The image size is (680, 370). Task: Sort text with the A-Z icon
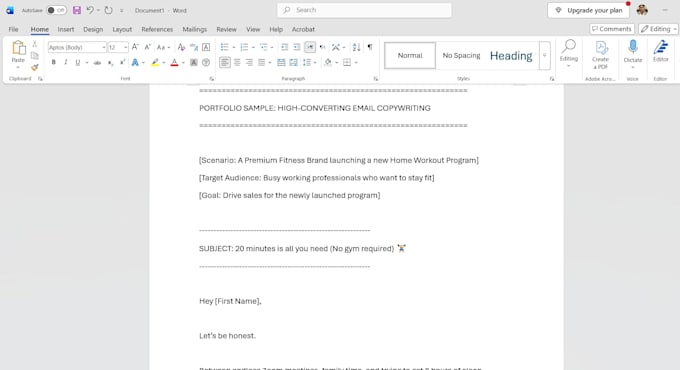pos(356,47)
